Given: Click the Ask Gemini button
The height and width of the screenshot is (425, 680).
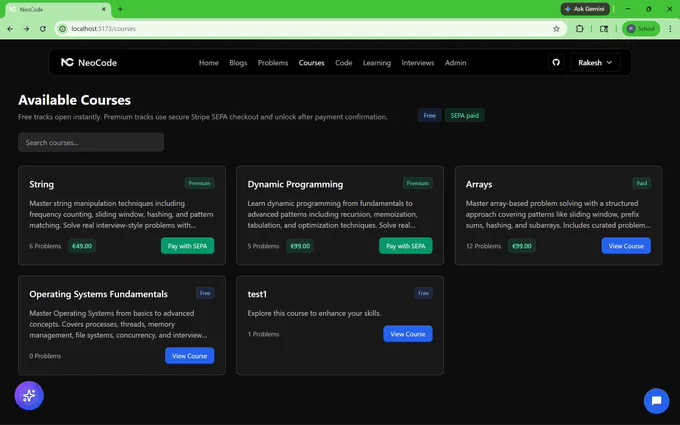Looking at the screenshot, I should point(585,9).
